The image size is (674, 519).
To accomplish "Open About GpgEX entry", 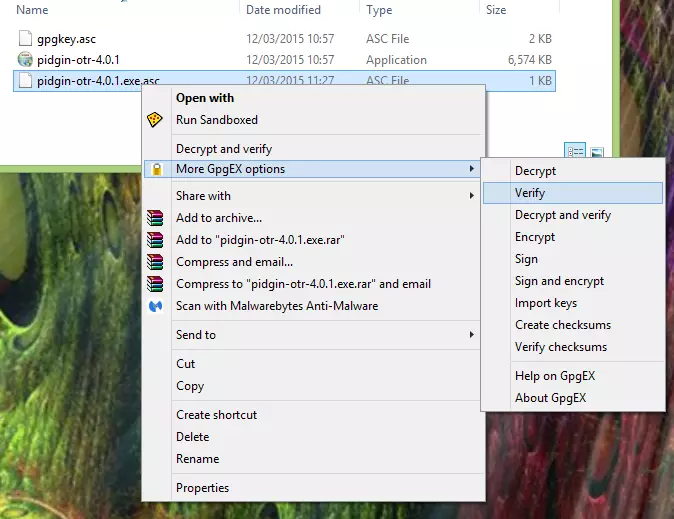I will (550, 398).
